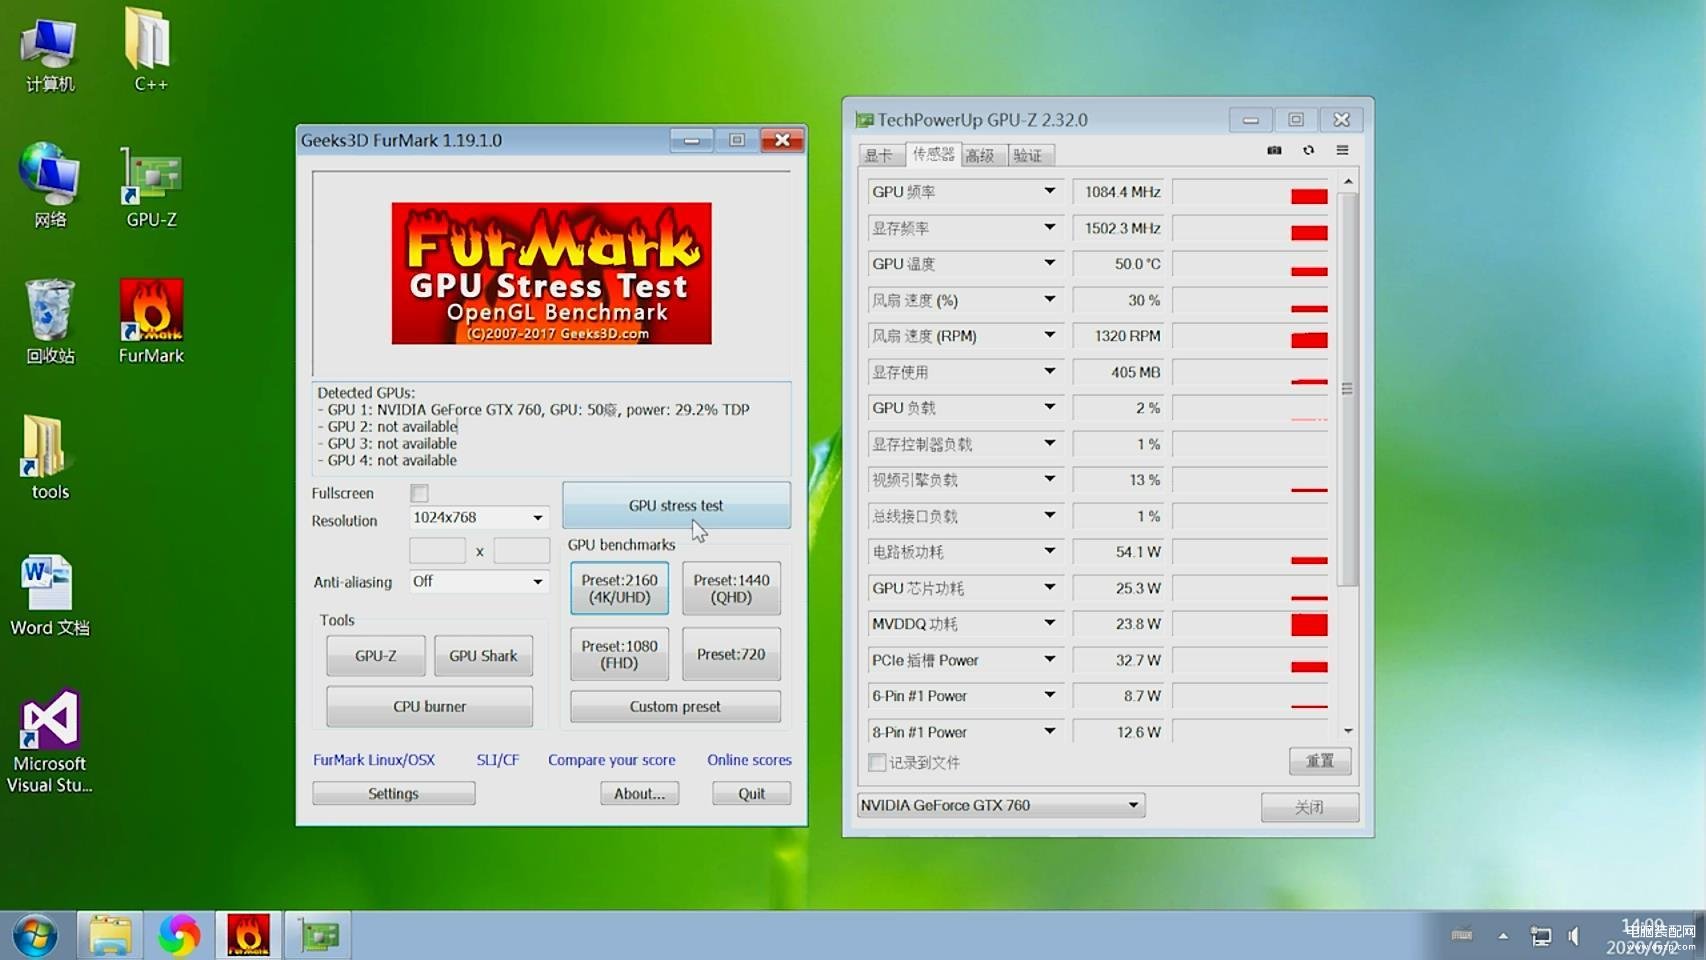1706x960 pixels.
Task: Run Preset:1080 (FHD) benchmark
Action: point(619,654)
